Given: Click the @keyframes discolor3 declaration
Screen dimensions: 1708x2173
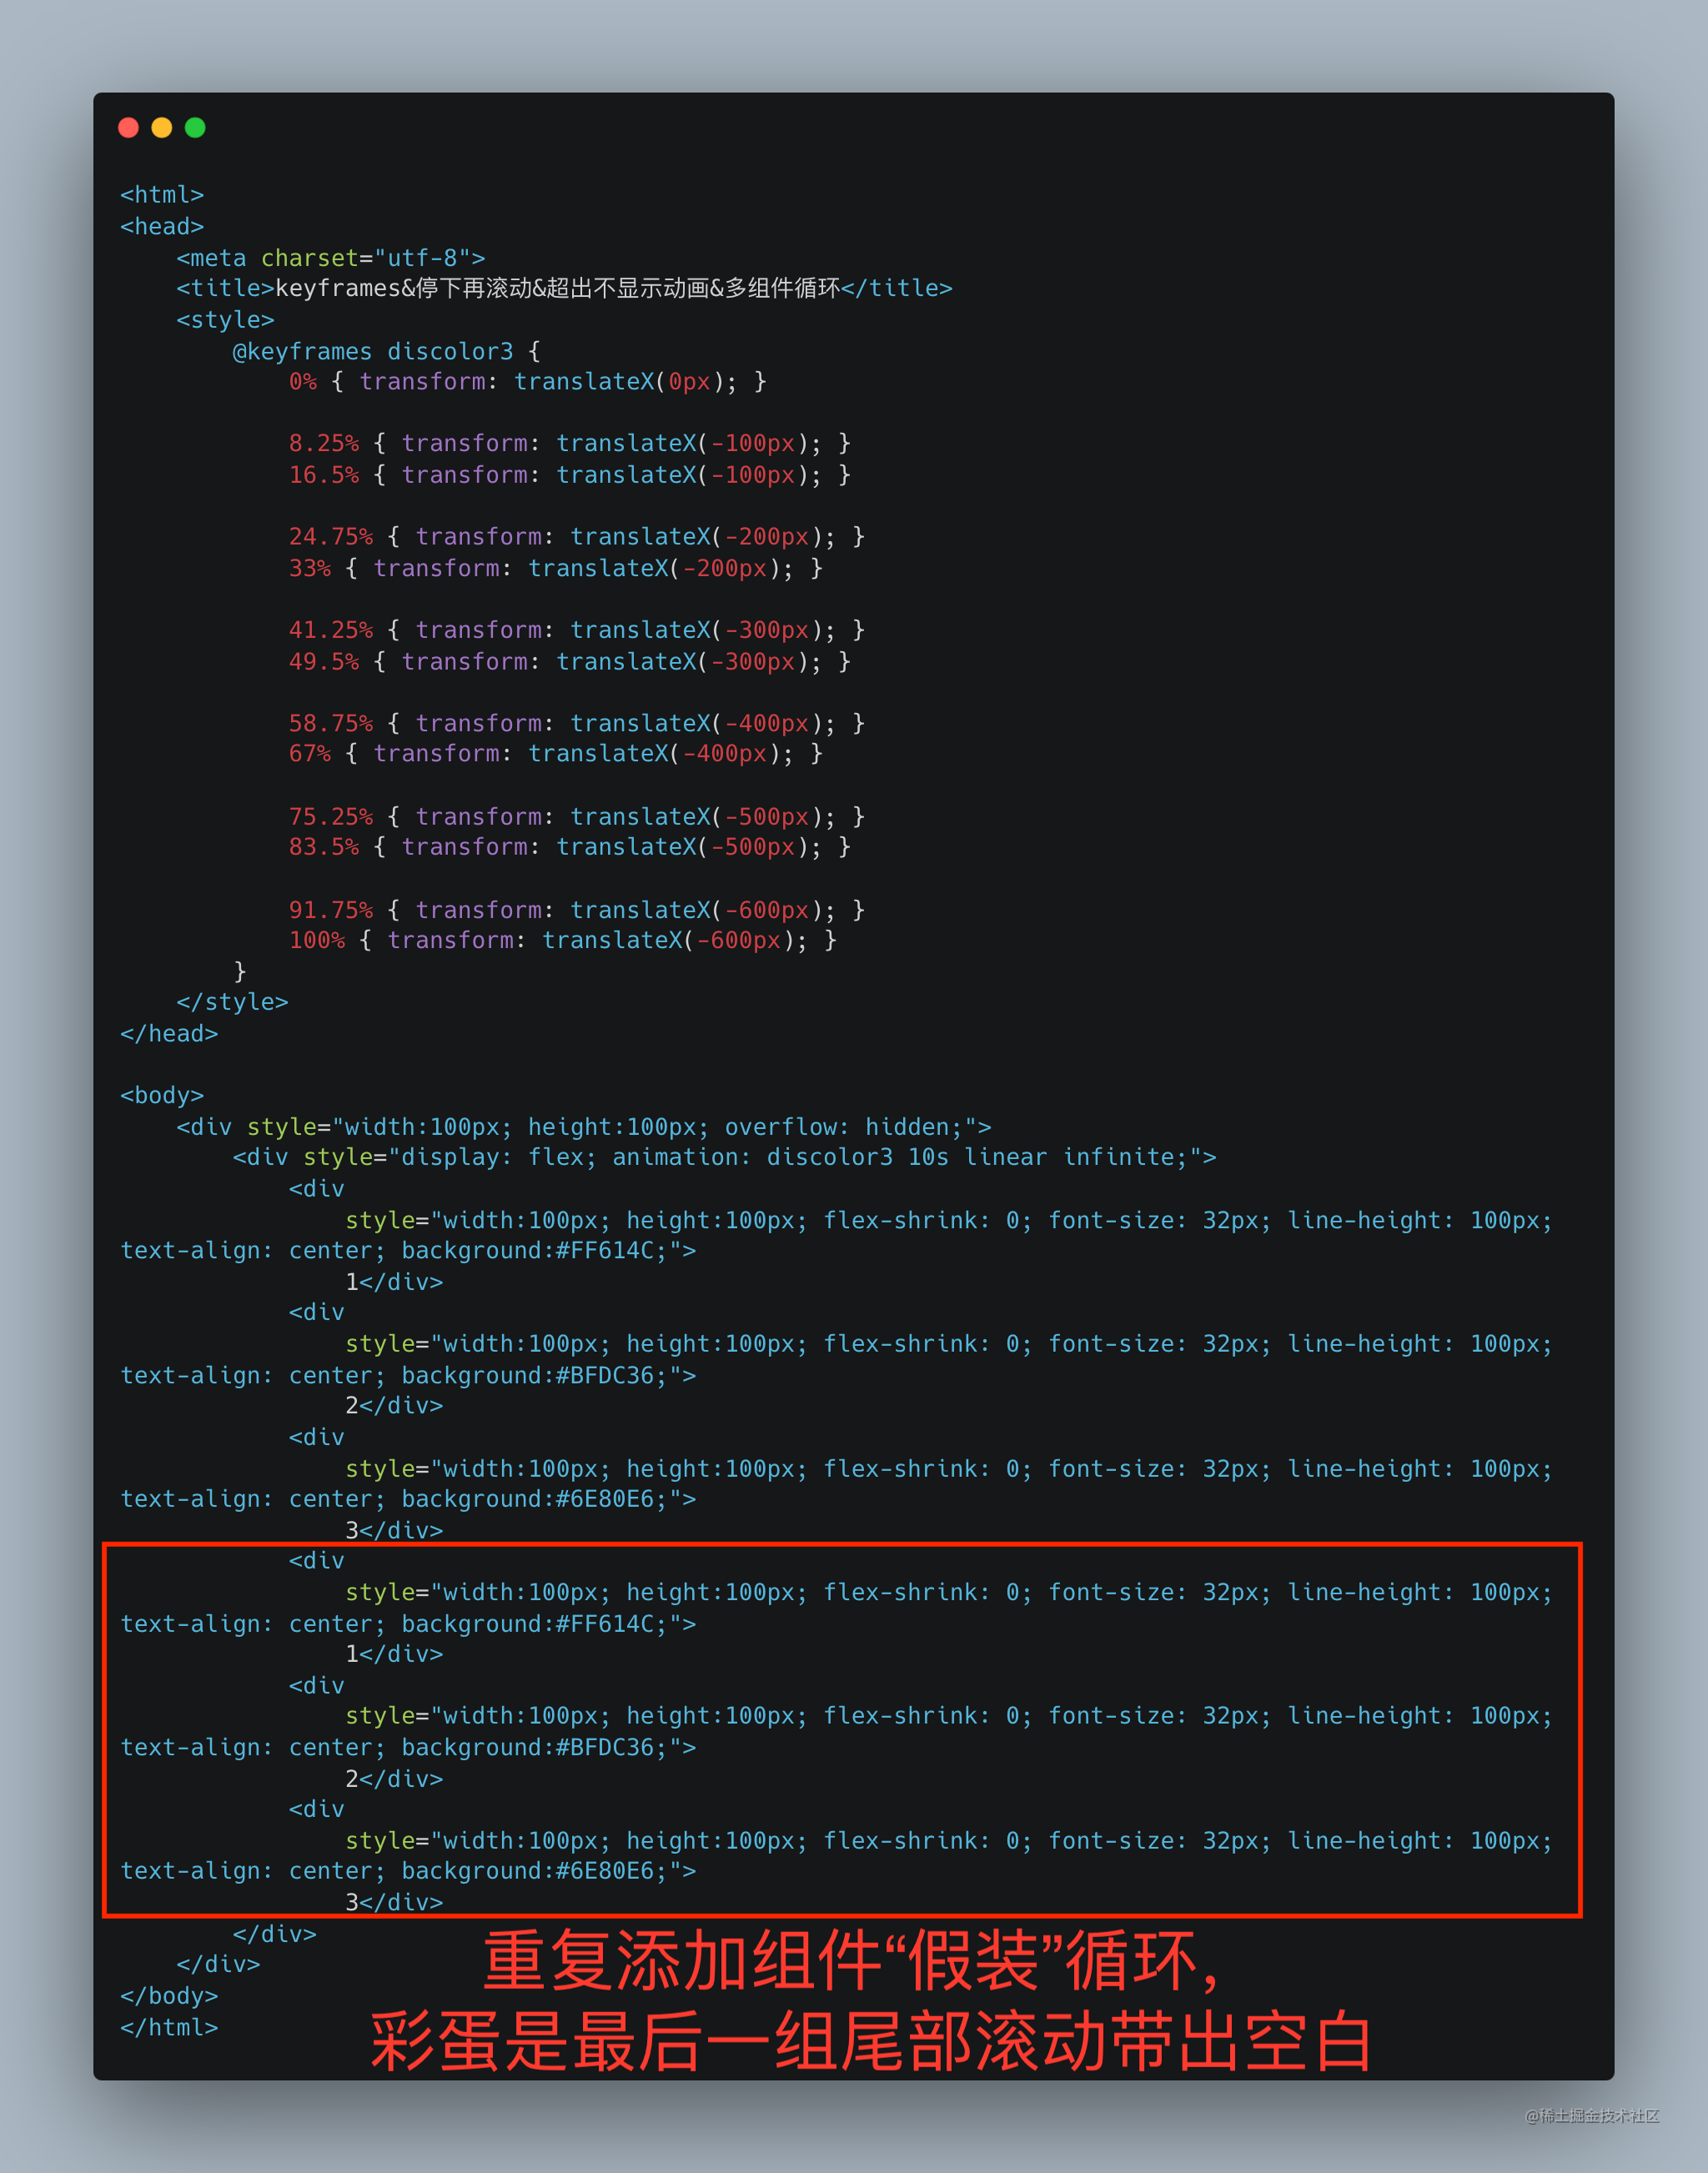Looking at the screenshot, I should coord(387,351).
